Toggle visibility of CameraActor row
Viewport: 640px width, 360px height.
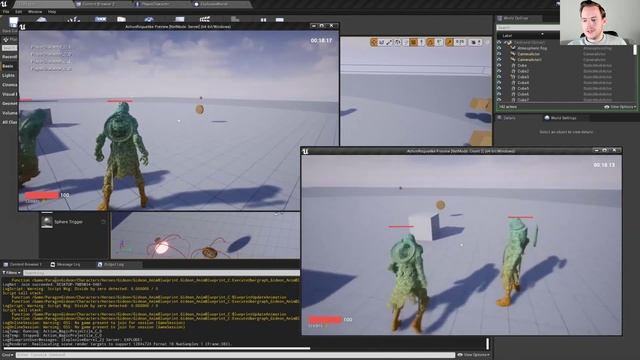click(499, 54)
